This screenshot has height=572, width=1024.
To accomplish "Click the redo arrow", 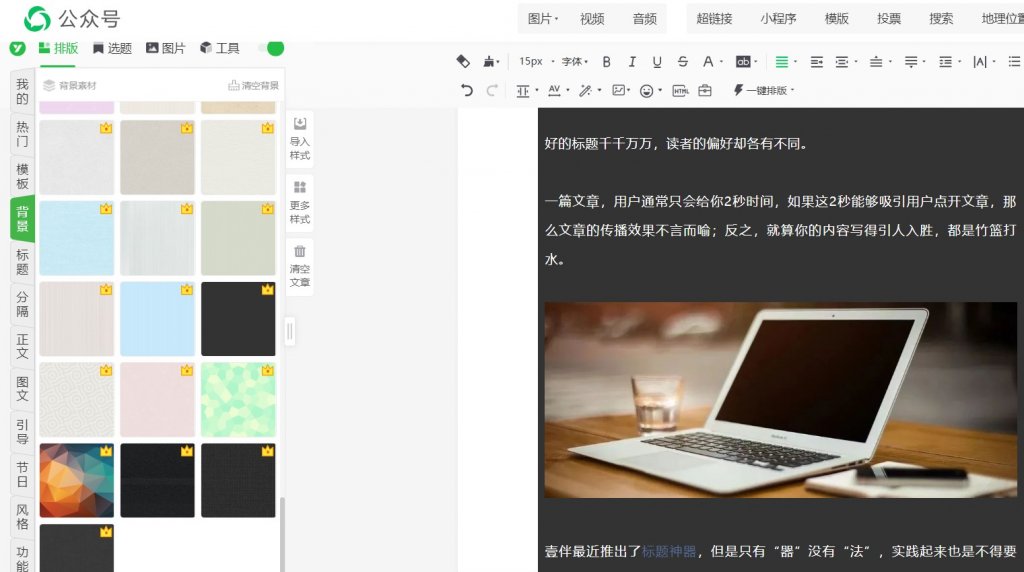I will point(492,90).
